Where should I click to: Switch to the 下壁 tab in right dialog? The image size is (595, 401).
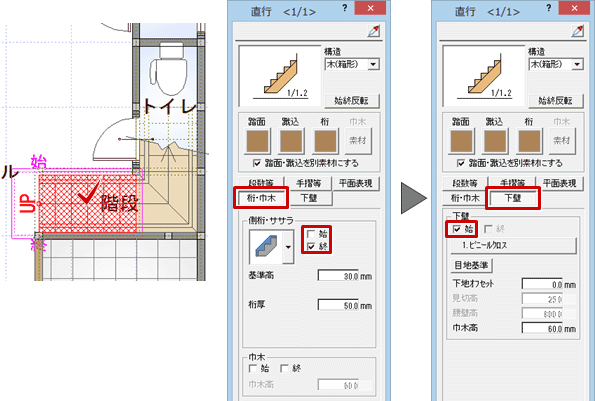pos(513,198)
